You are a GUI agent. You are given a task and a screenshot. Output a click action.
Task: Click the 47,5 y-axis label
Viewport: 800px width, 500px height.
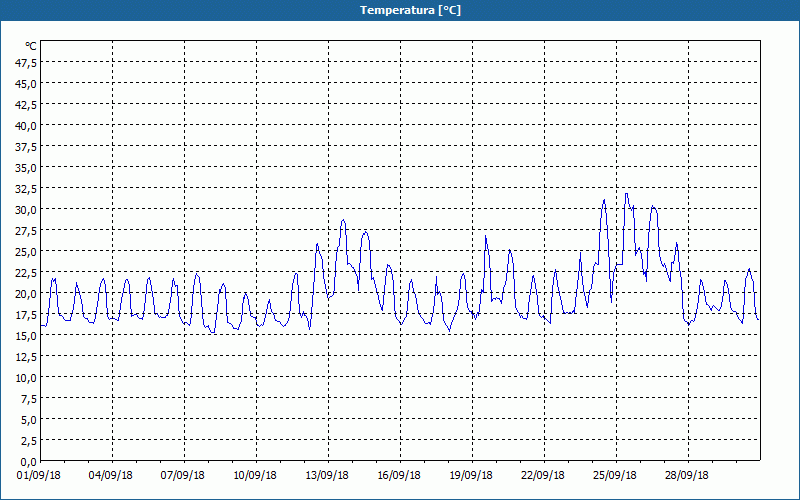pyautogui.click(x=26, y=63)
